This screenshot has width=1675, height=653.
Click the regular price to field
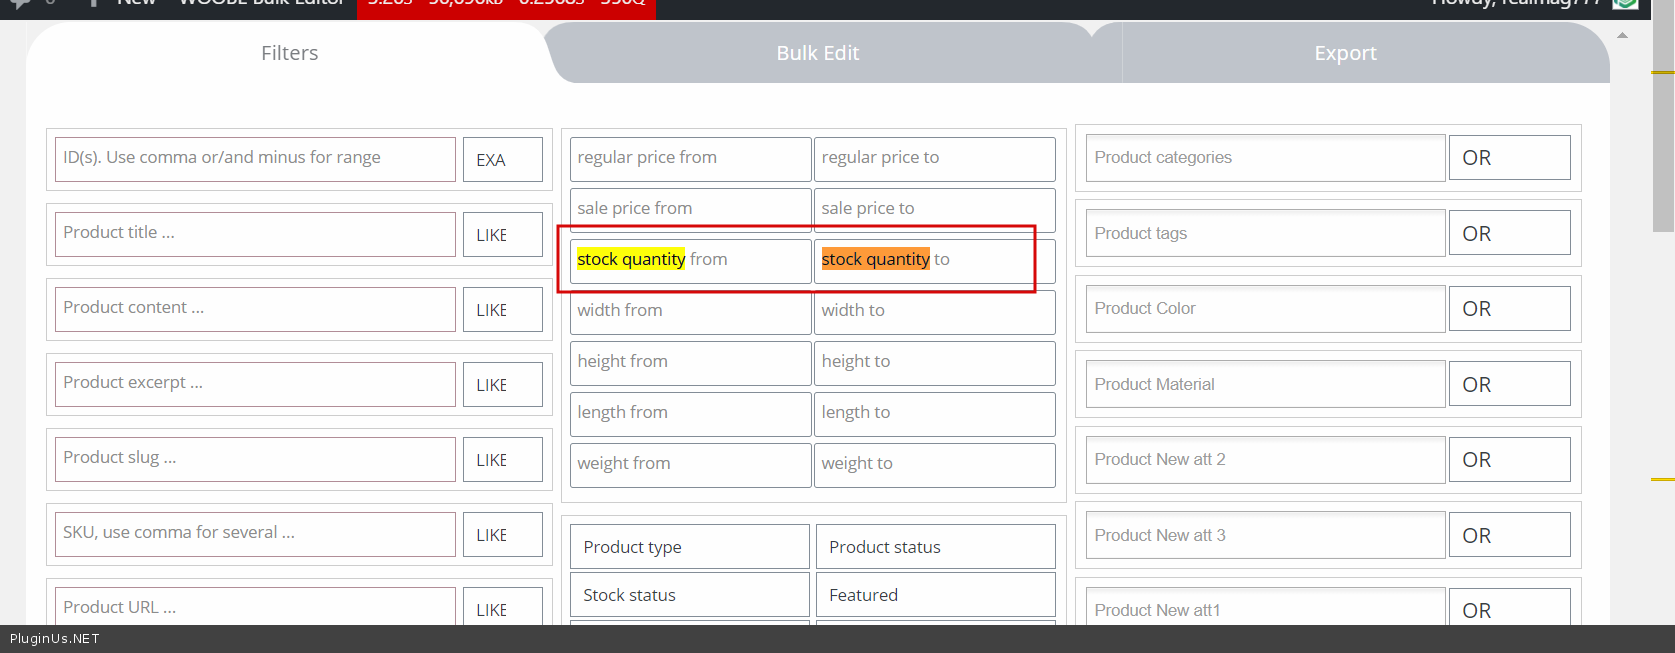click(934, 158)
